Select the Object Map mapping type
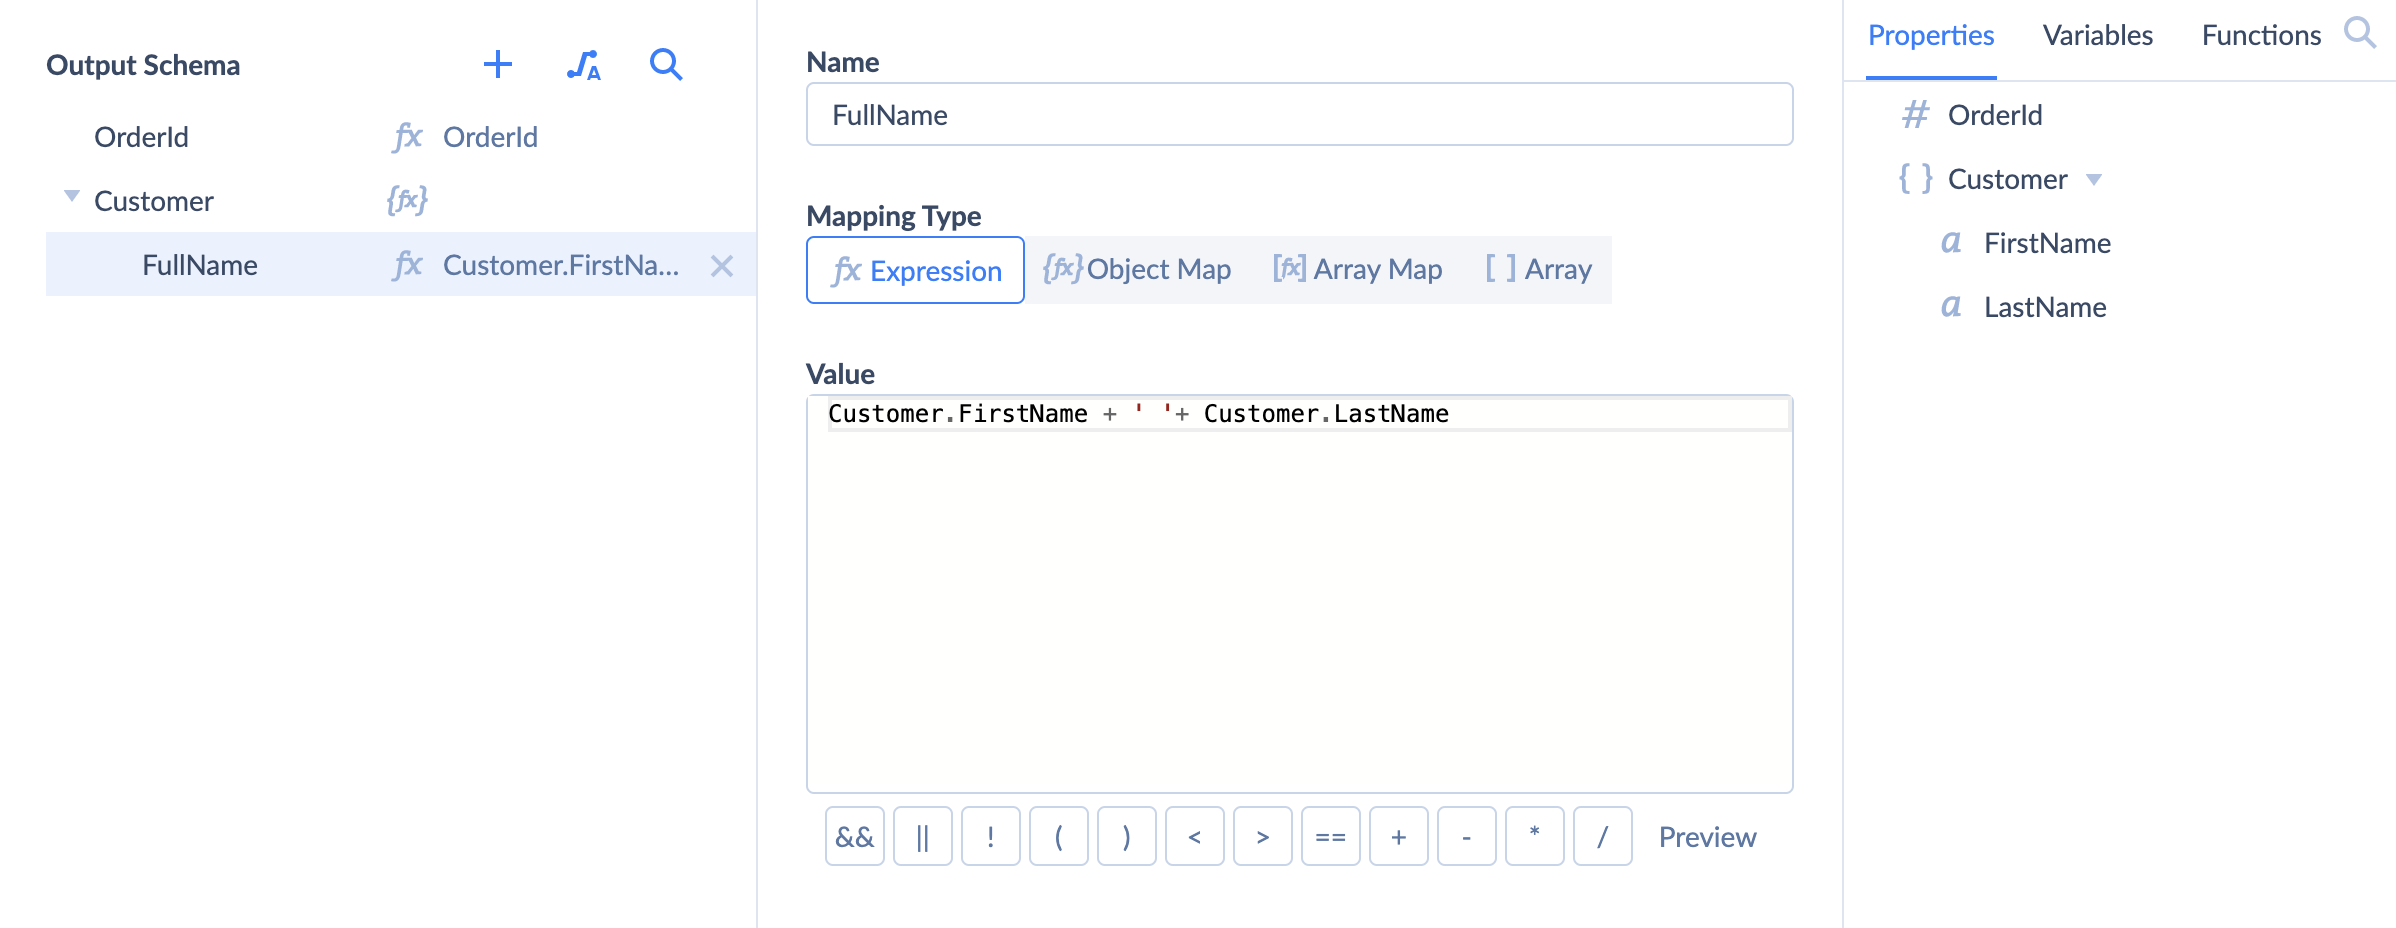Viewport: 2396px width, 928px height. (1137, 270)
